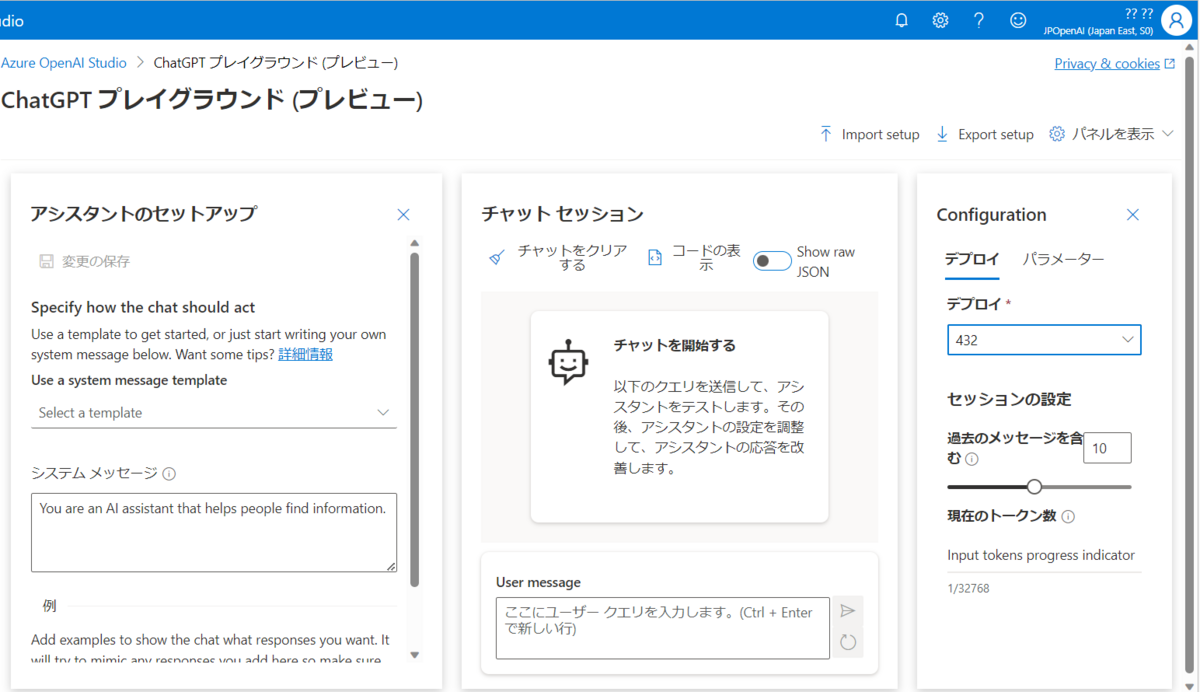Switch to the パラメーター tab
The image size is (1200, 692).
point(1063,259)
